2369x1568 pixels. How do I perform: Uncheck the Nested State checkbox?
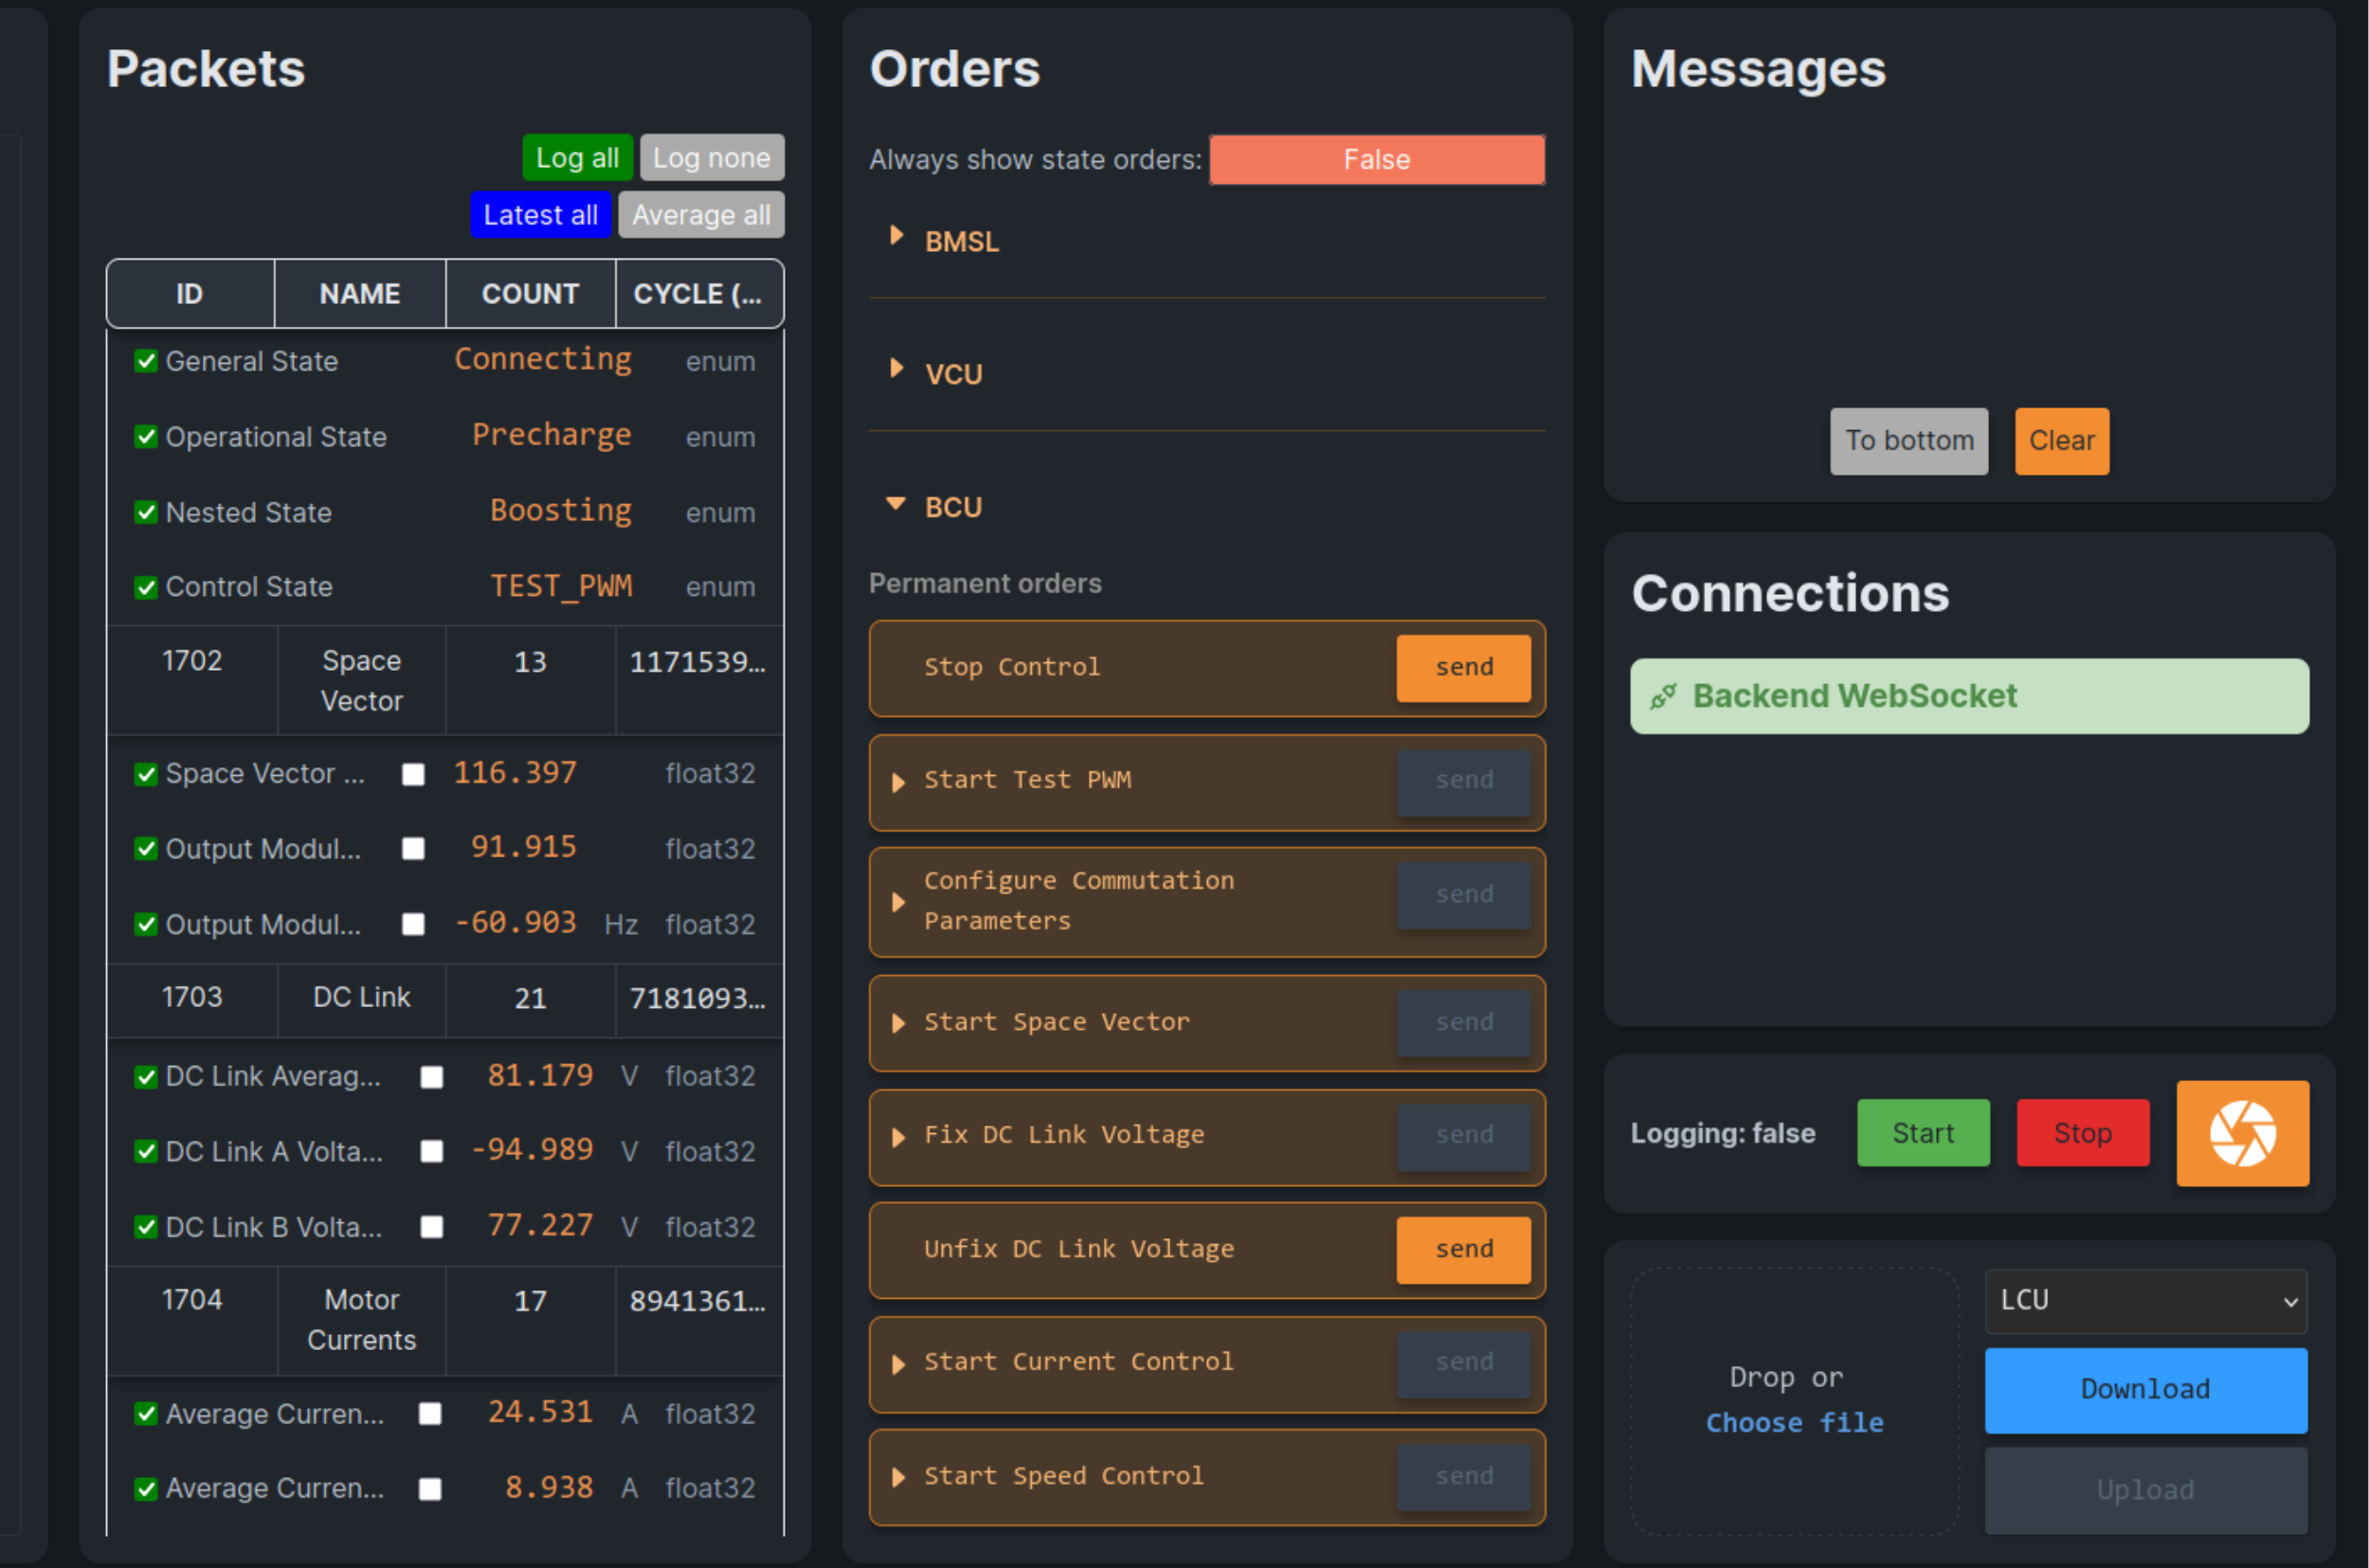point(146,512)
